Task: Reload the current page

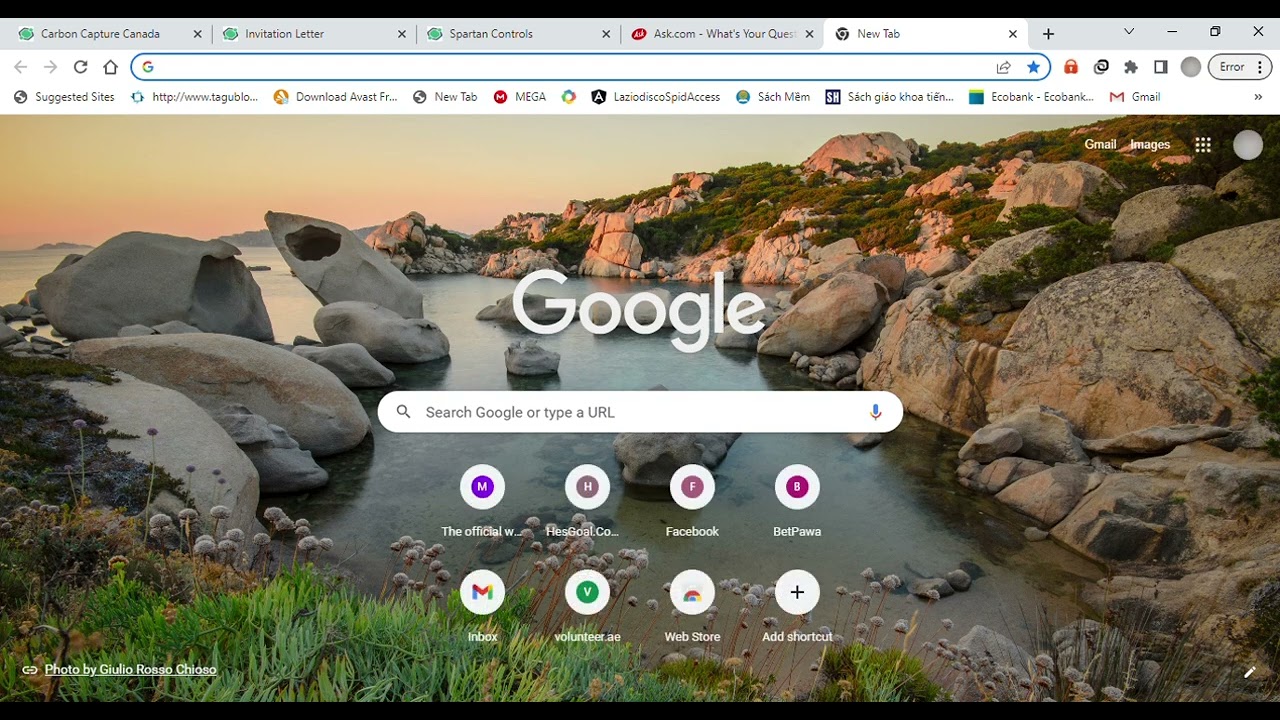Action: pos(80,67)
